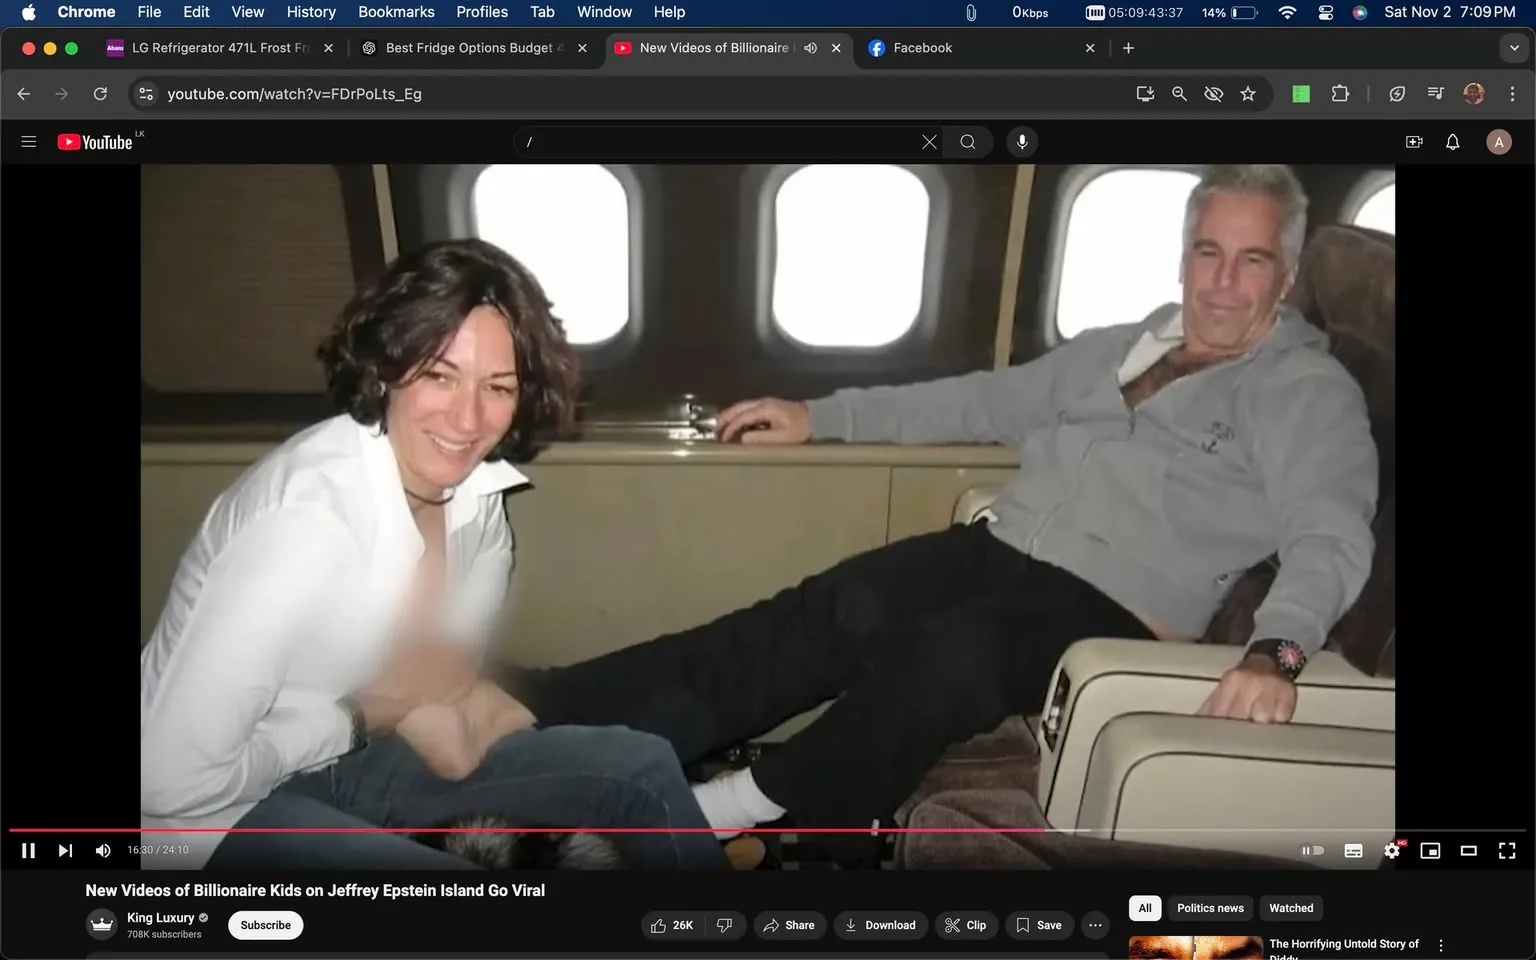The width and height of the screenshot is (1536, 960).
Task: Open the Bookmarks menu
Action: point(395,12)
